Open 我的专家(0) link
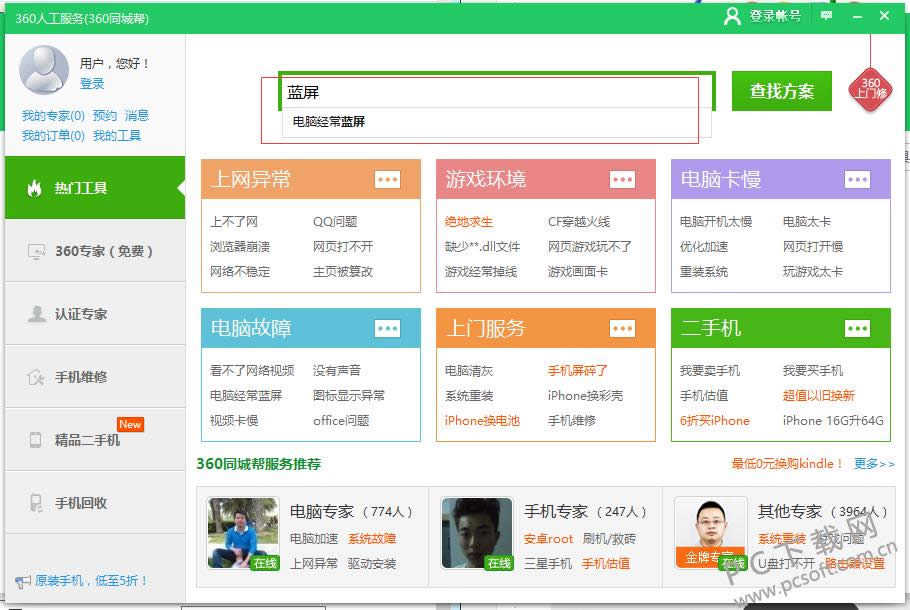 pyautogui.click(x=53, y=115)
